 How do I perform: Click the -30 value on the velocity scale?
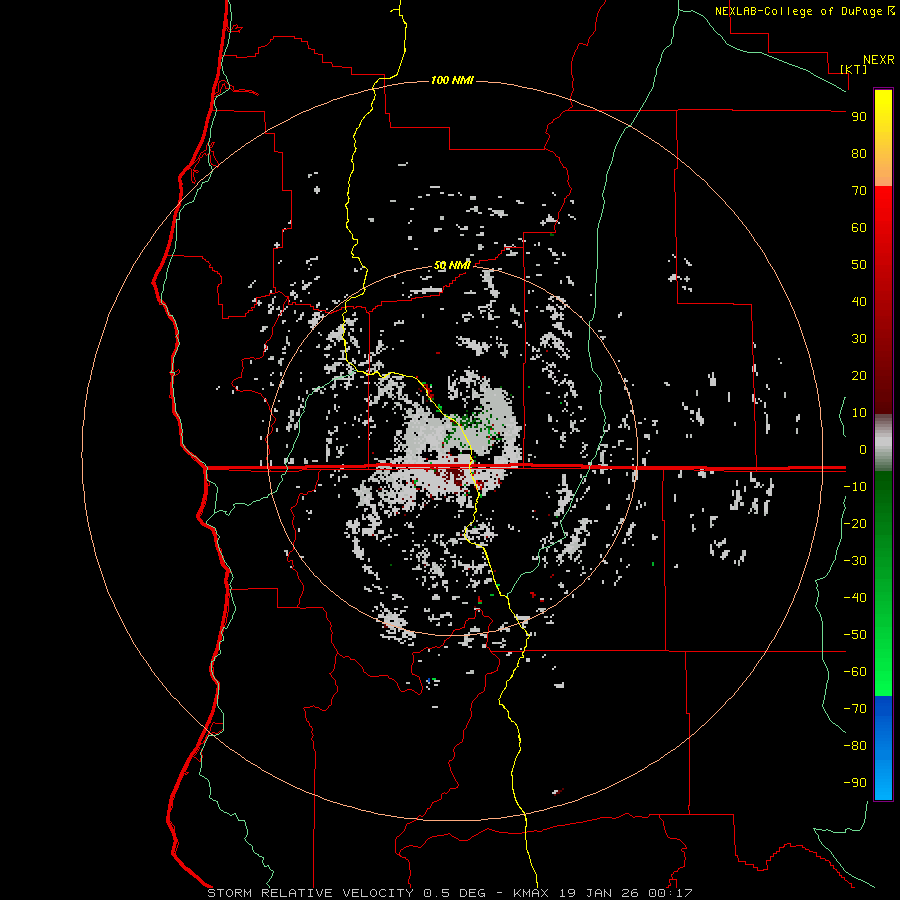[x=855, y=561]
